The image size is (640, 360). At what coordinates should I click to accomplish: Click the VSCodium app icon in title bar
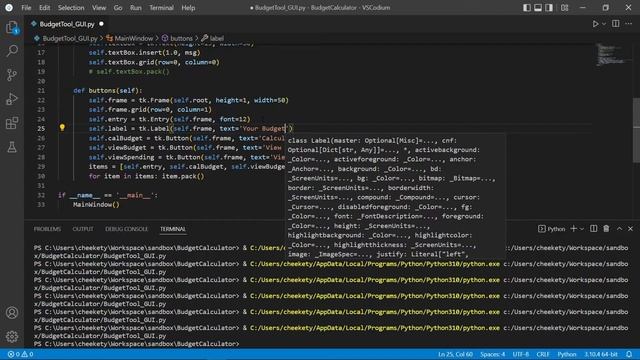[9, 8]
